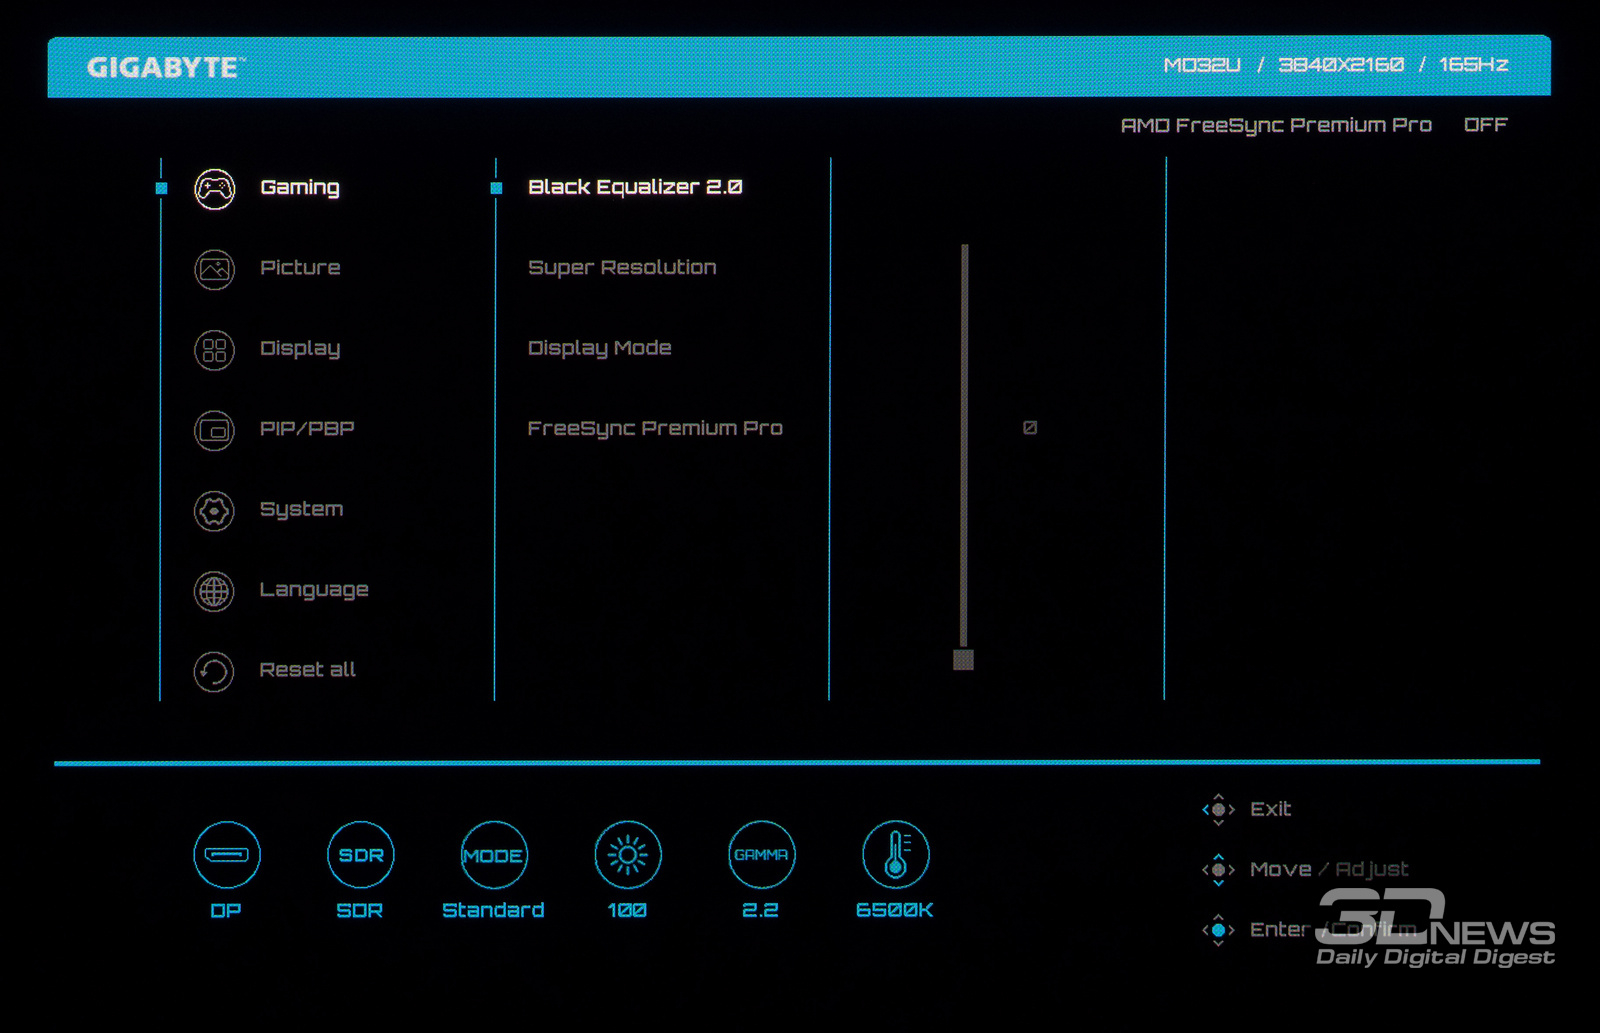This screenshot has width=1600, height=1033.
Task: Click the SDR status icon
Action: click(x=361, y=855)
